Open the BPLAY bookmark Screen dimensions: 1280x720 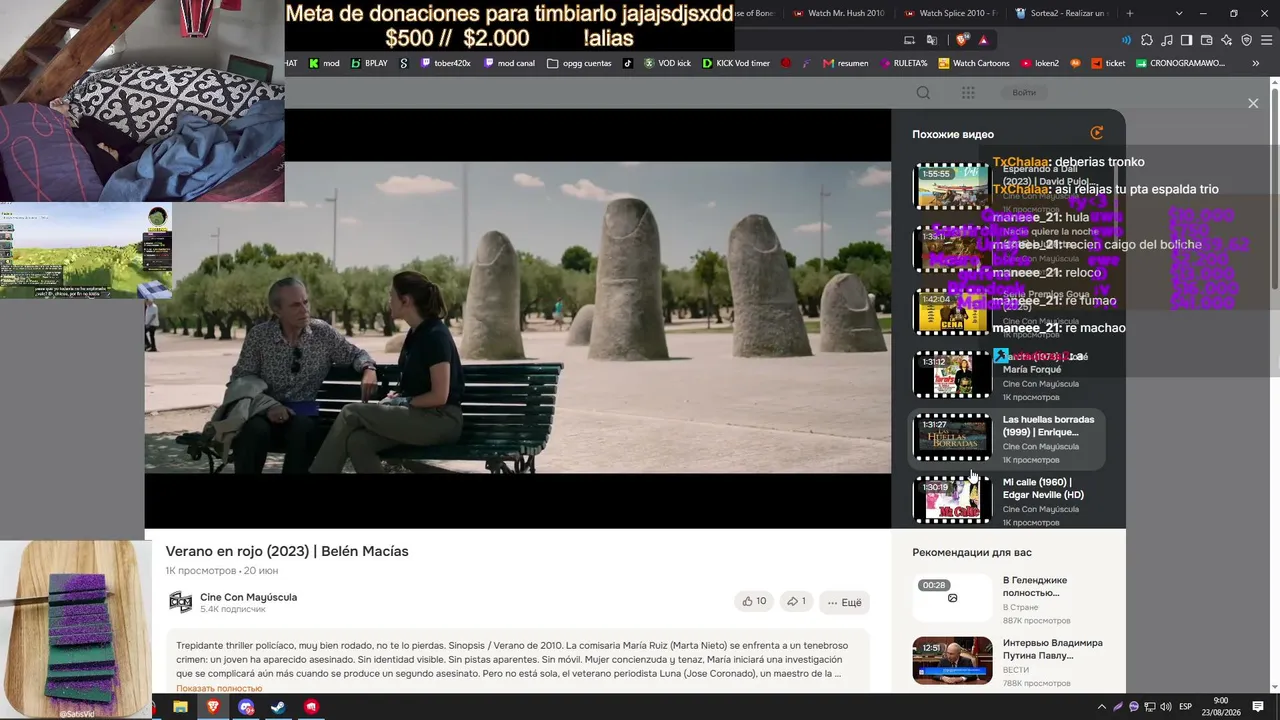click(x=369, y=63)
